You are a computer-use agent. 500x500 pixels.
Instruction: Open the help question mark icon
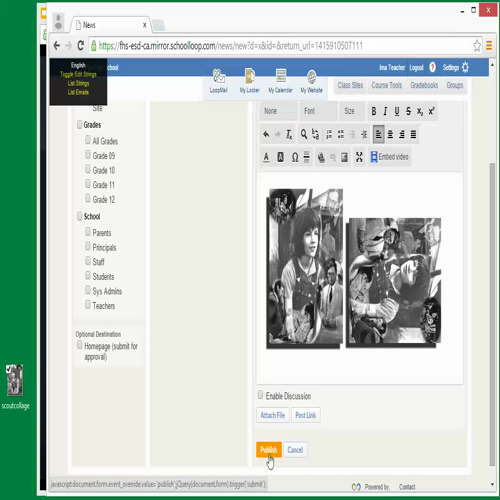(x=432, y=67)
